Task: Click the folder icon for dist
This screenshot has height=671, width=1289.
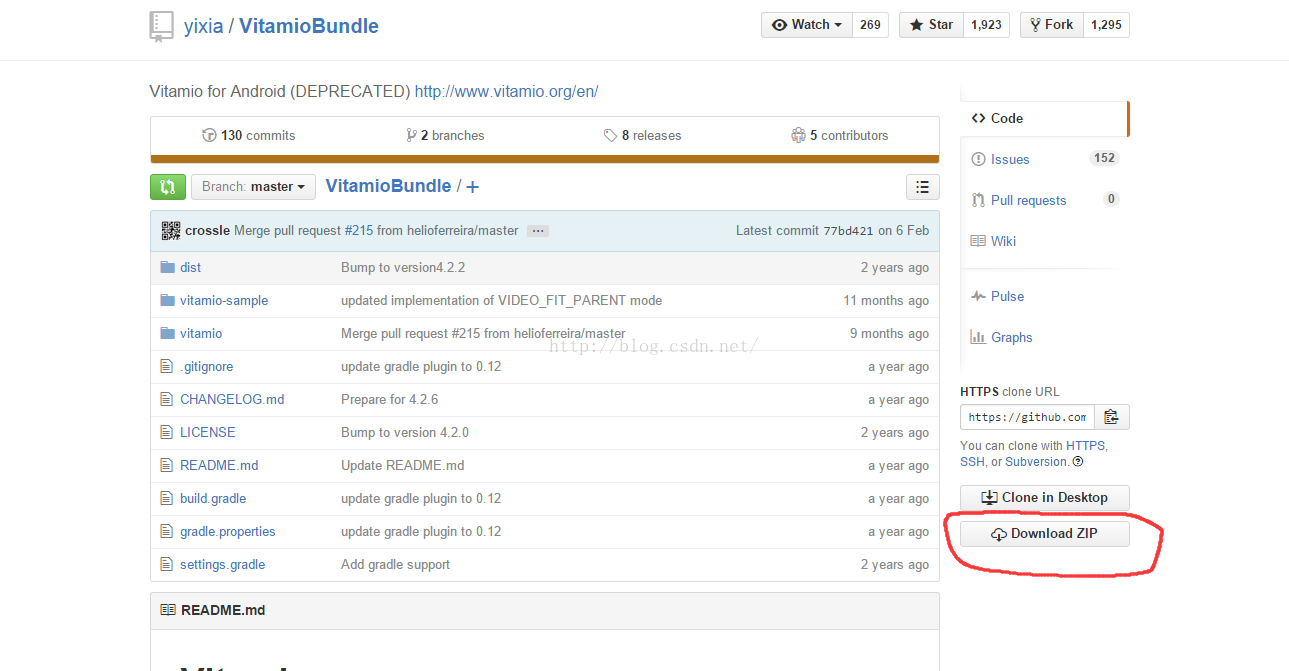Action: click(167, 267)
